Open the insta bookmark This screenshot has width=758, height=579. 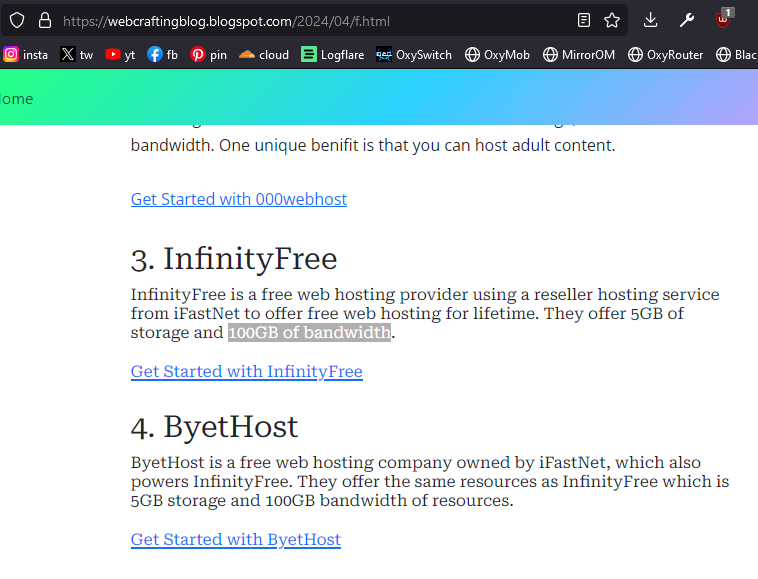[x=26, y=55]
